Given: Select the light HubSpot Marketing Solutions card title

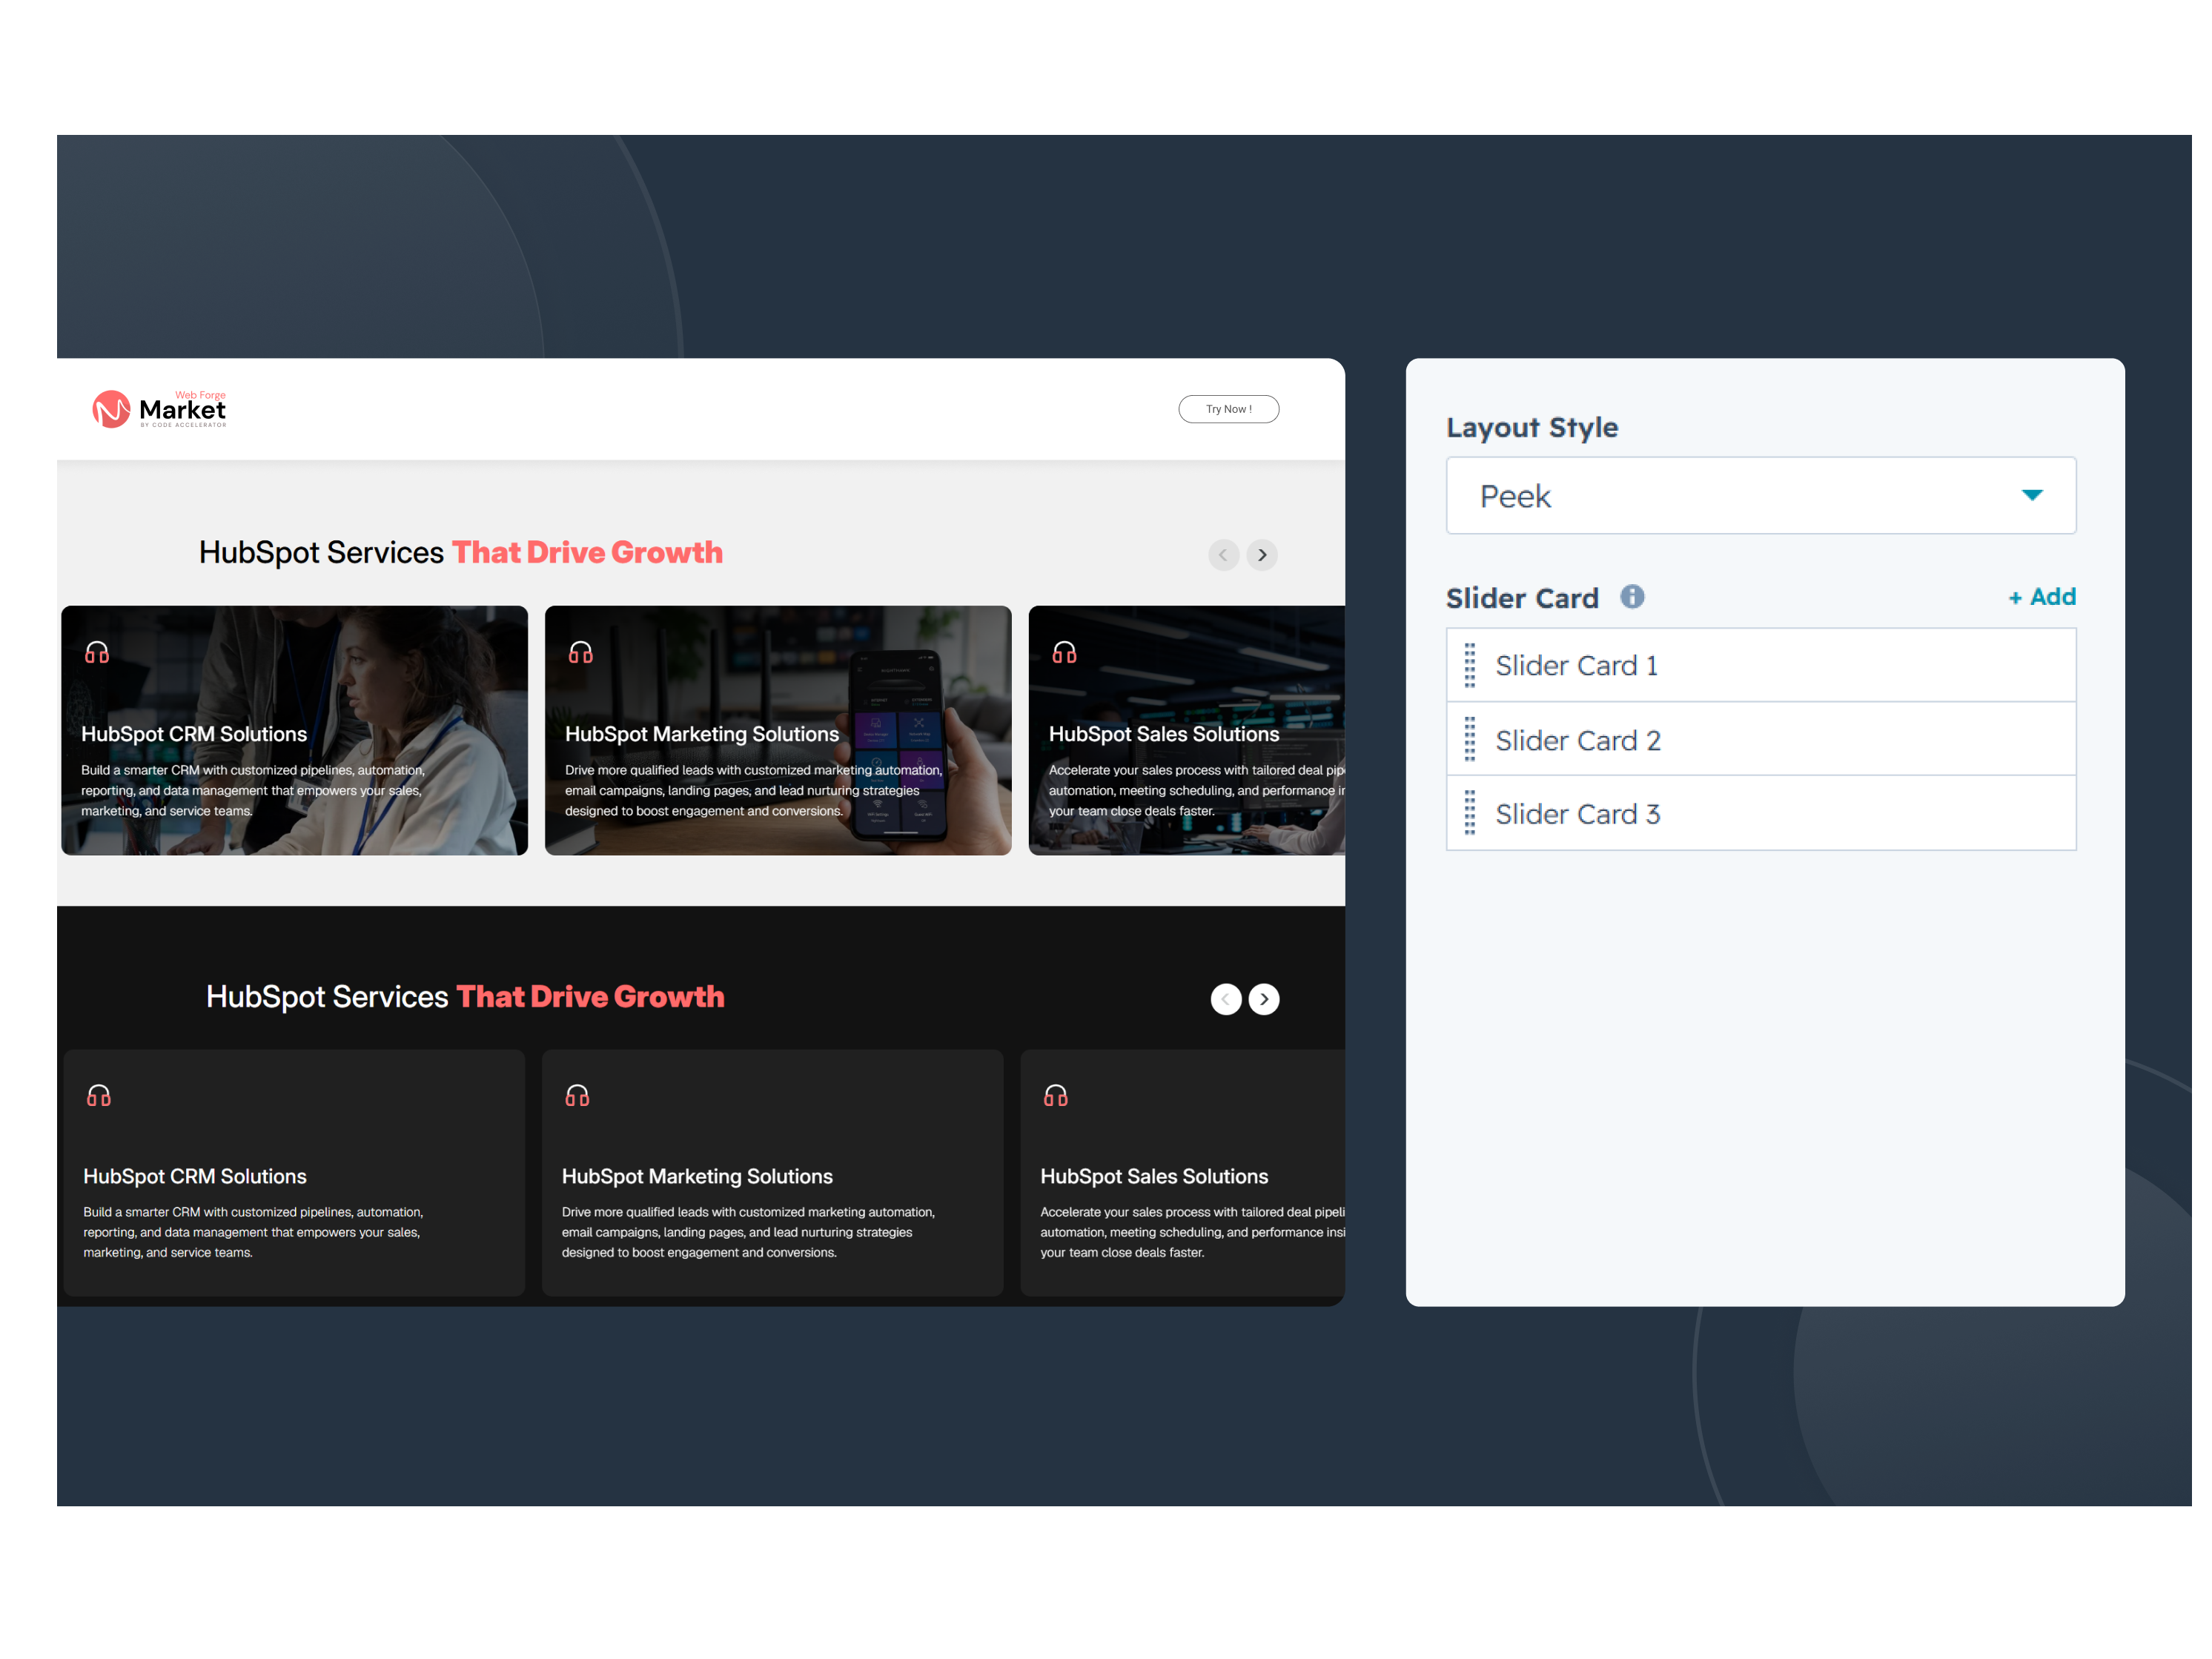Looking at the screenshot, I should 702,734.
